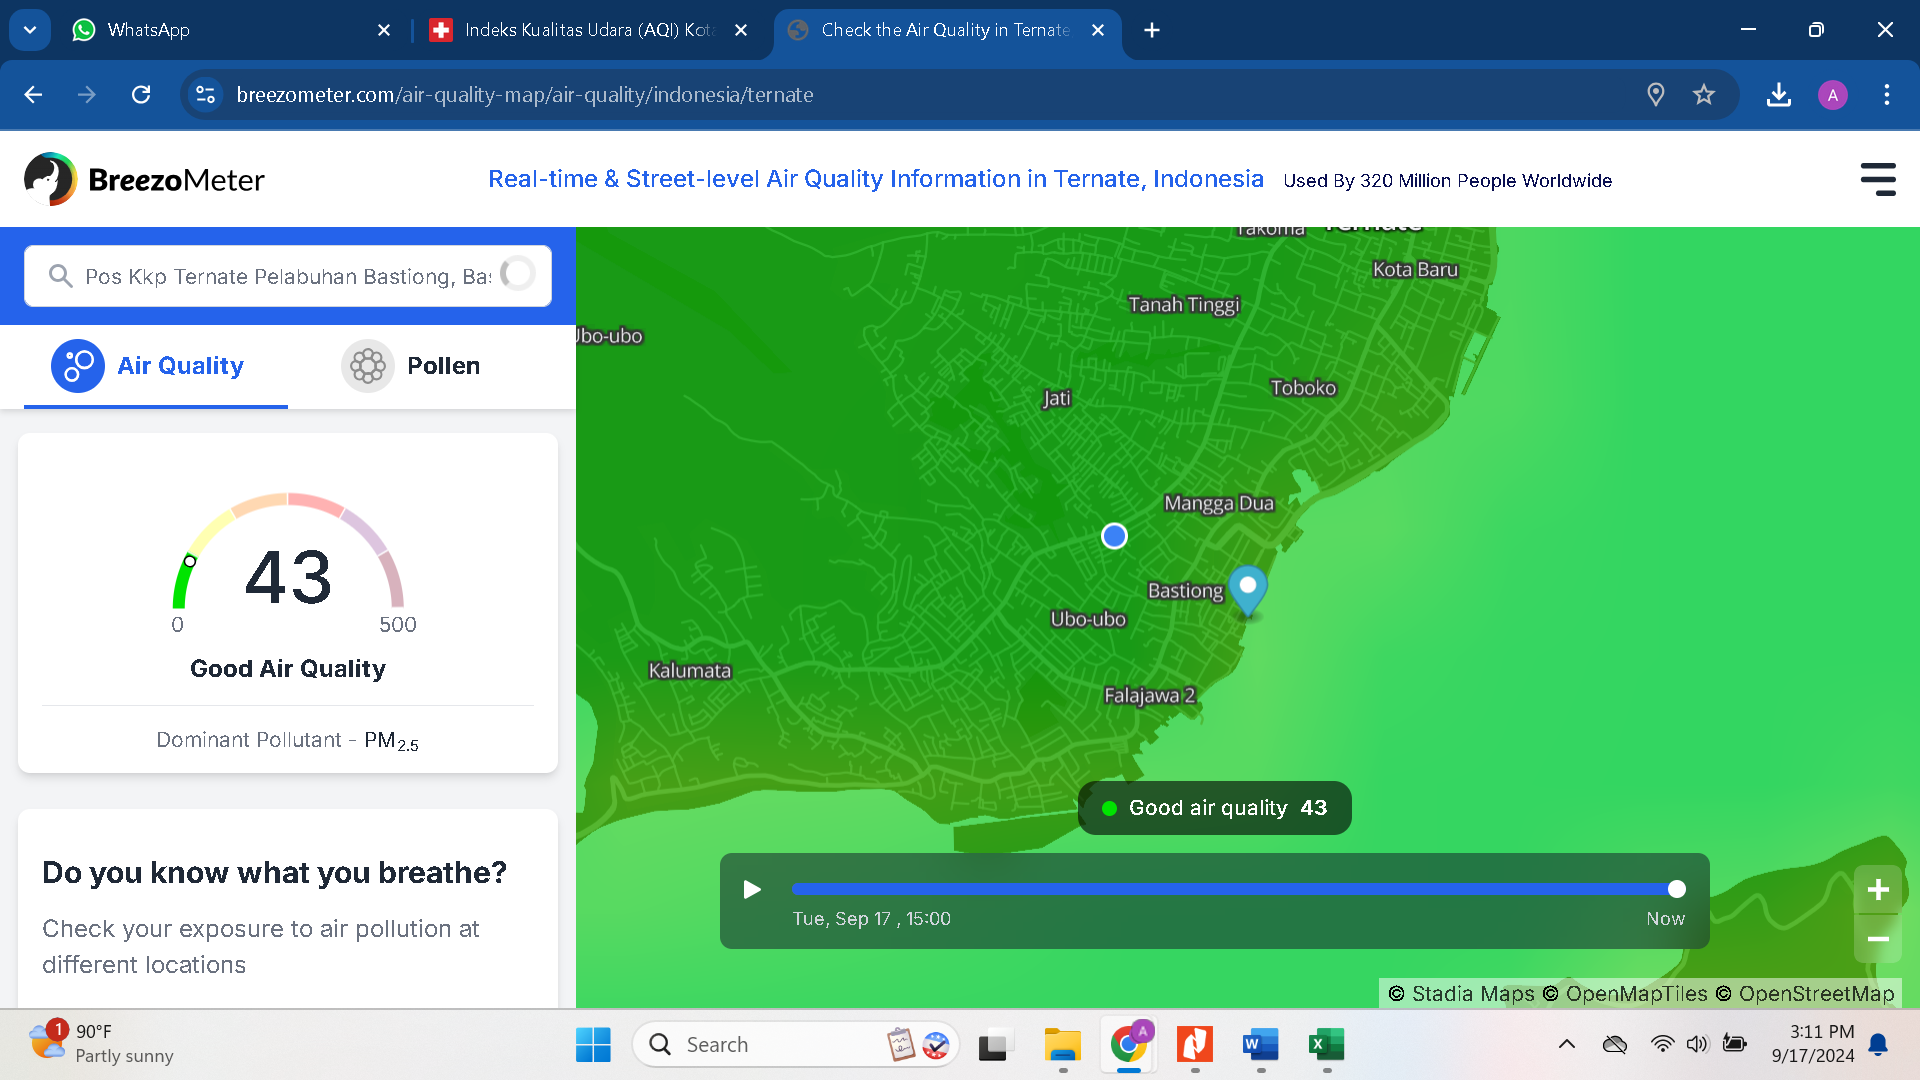
Task: Close the Indeks Kualitas Udara tab
Action: [x=741, y=30]
